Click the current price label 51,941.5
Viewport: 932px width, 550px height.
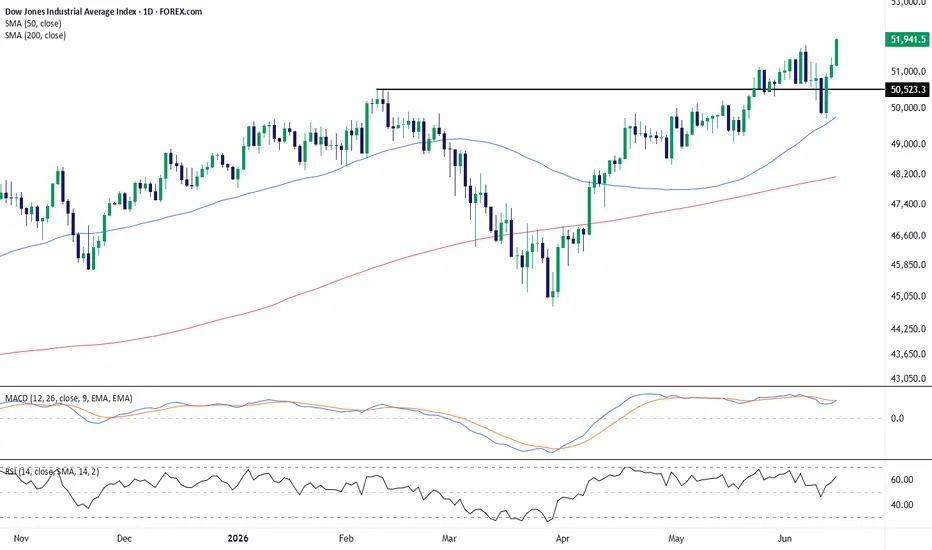pyautogui.click(x=908, y=39)
